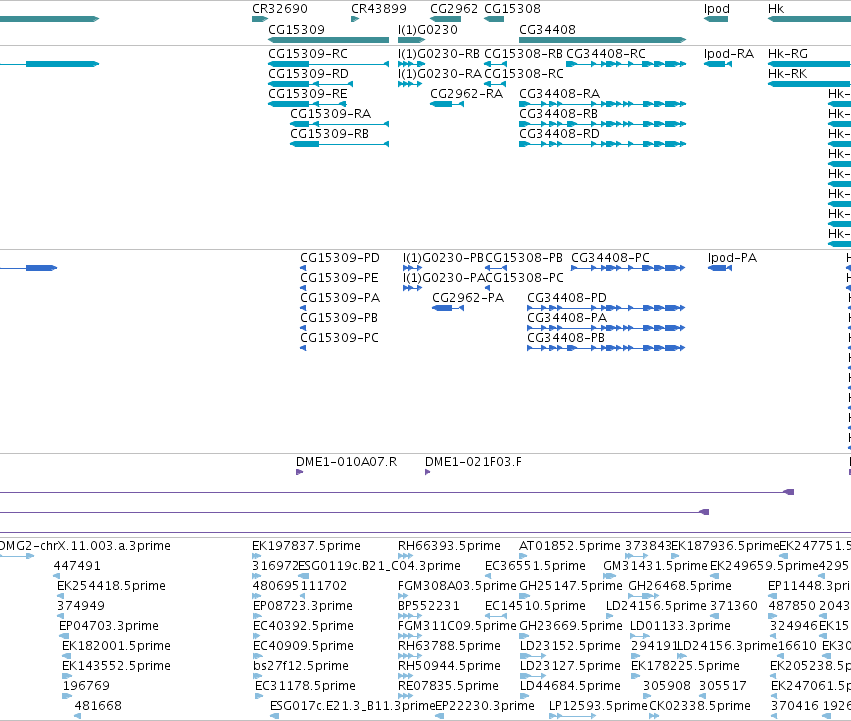Select EST label 447491
This screenshot has height=721, width=851.
77,566
